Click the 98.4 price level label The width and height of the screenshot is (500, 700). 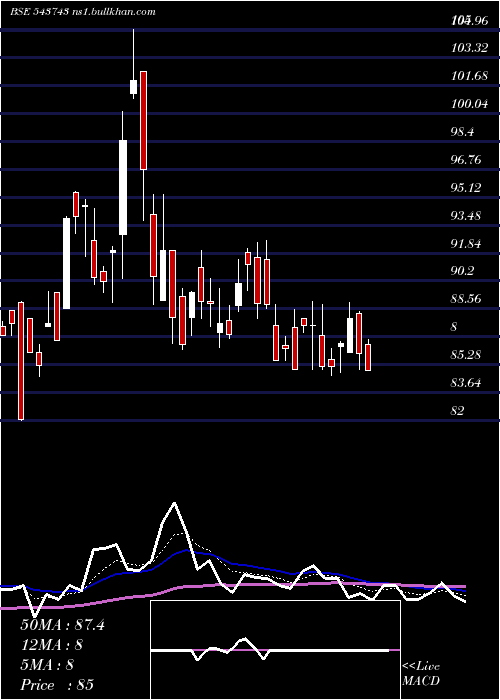click(x=464, y=132)
